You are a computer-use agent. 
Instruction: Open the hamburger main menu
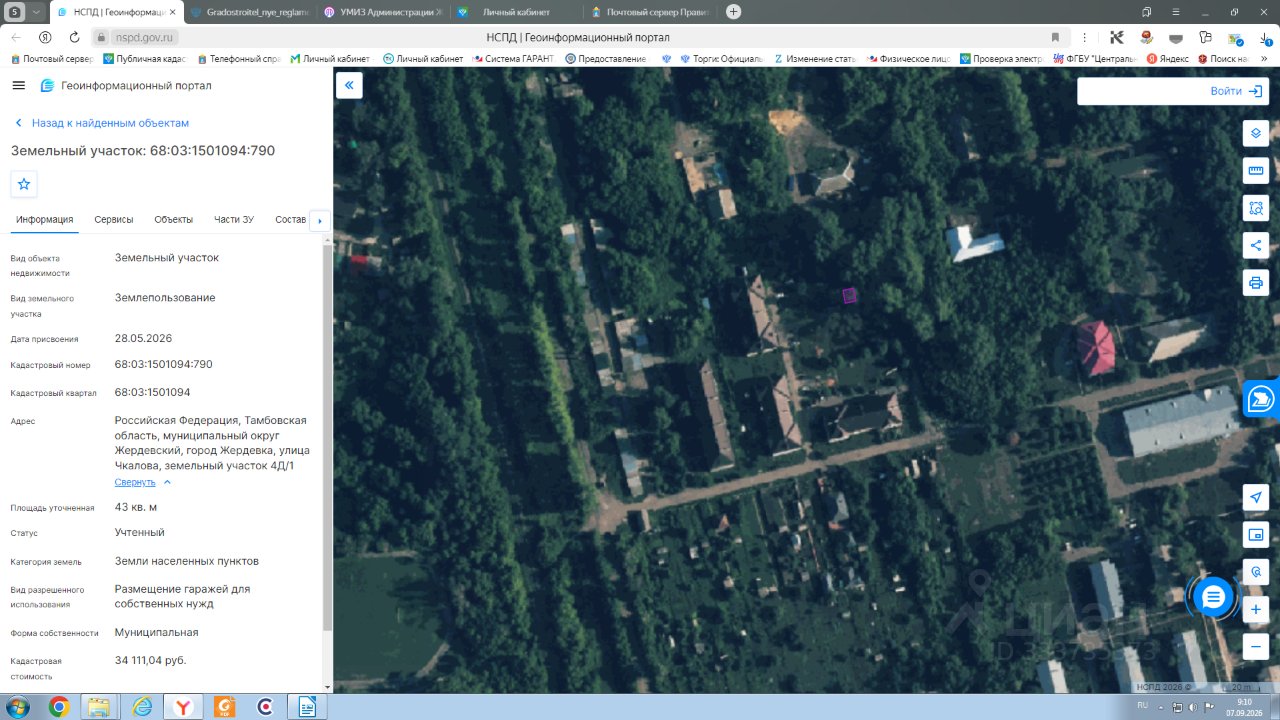click(x=18, y=86)
